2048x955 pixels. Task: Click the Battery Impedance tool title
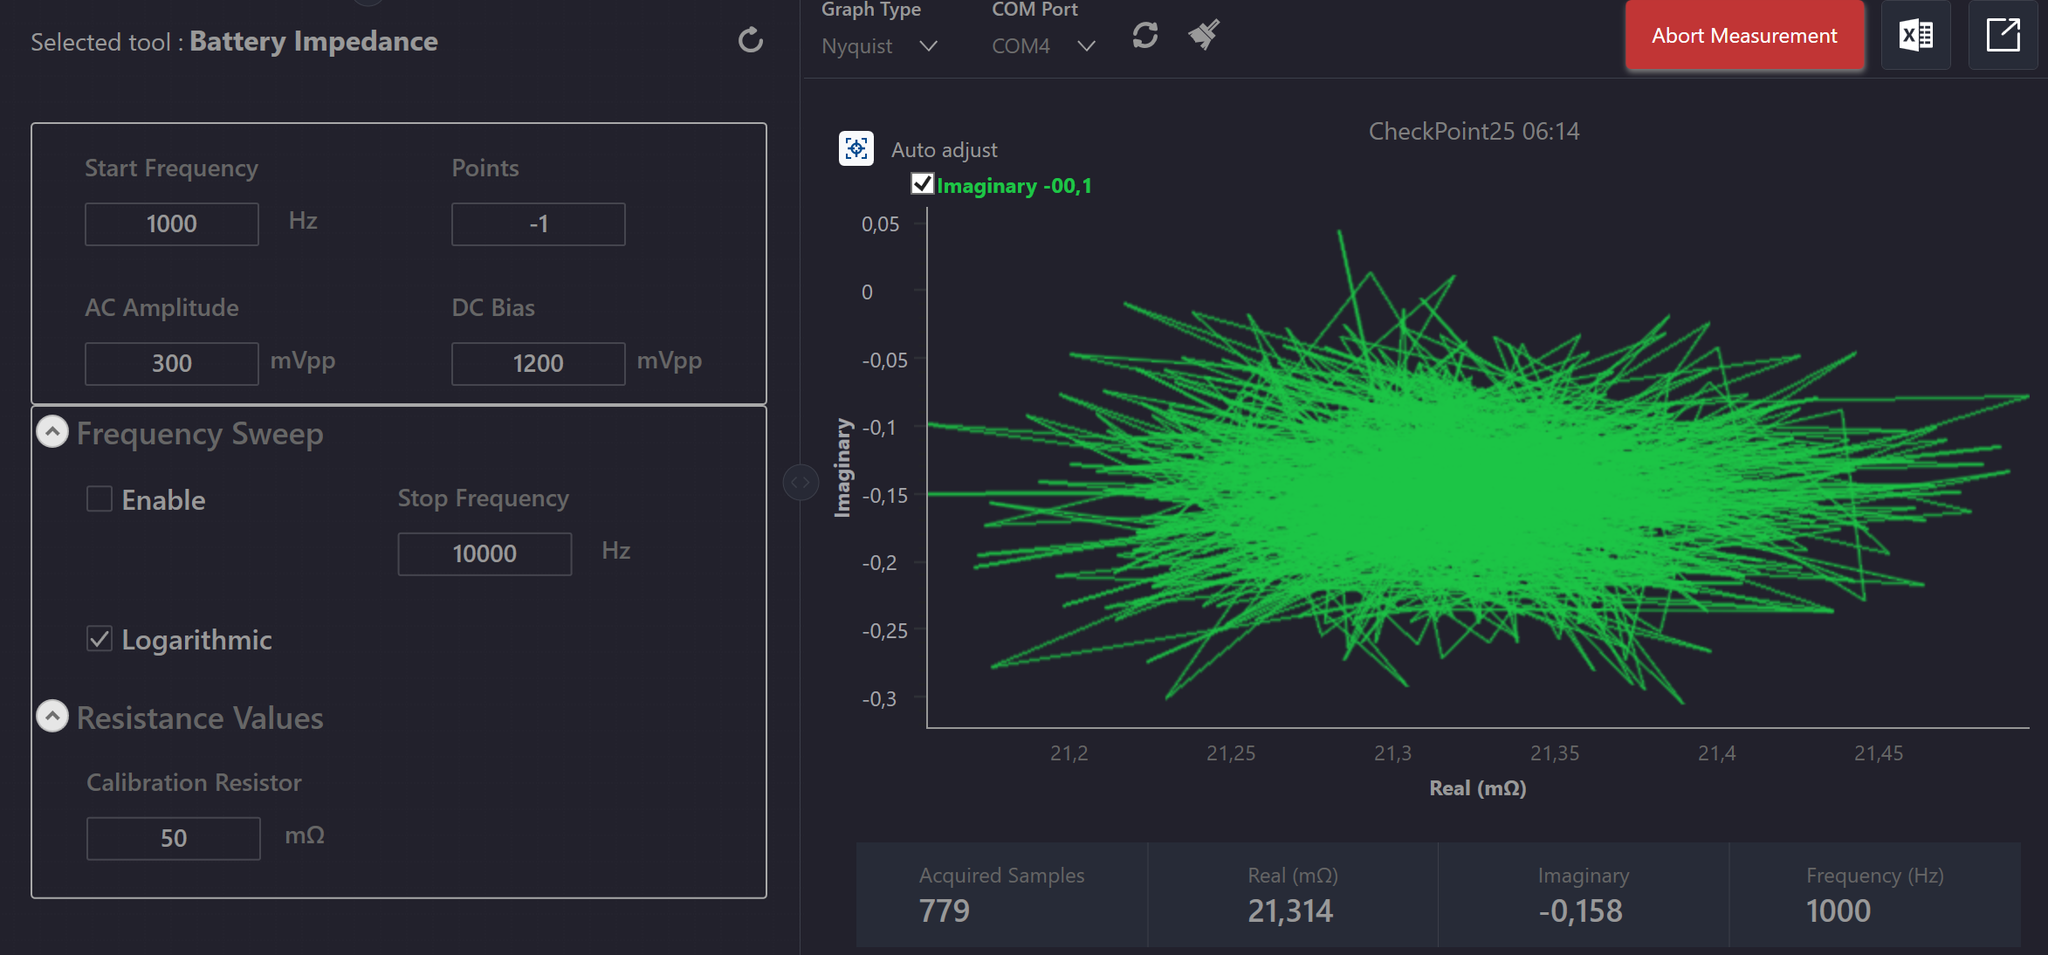click(314, 41)
